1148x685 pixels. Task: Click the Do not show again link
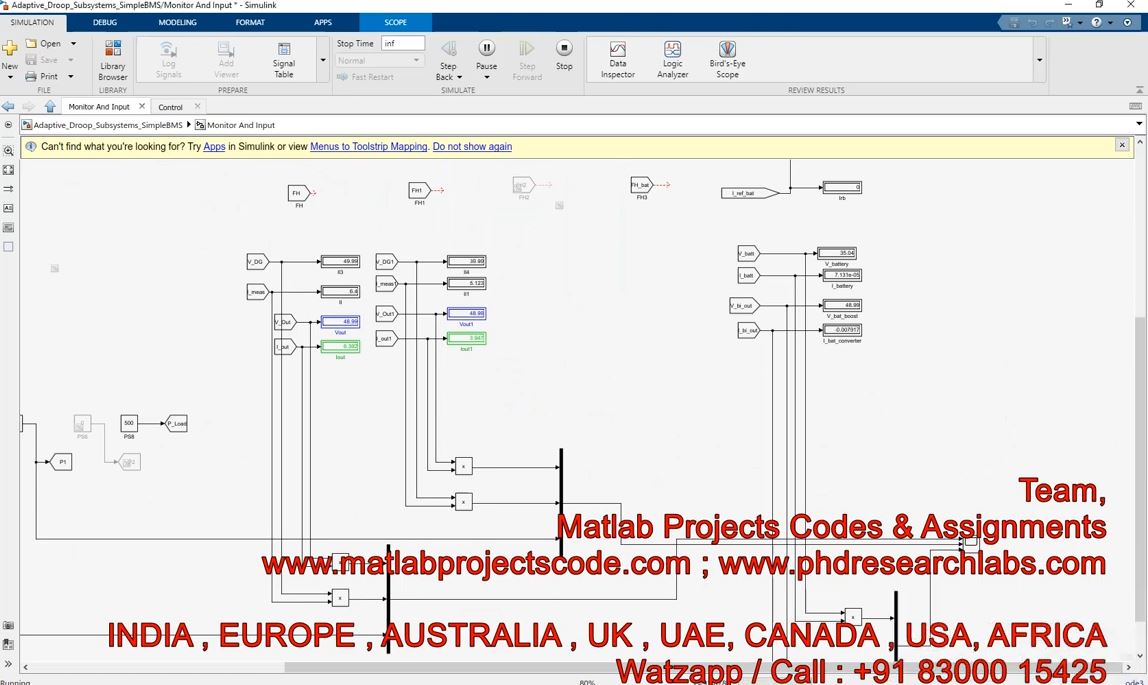(472, 147)
